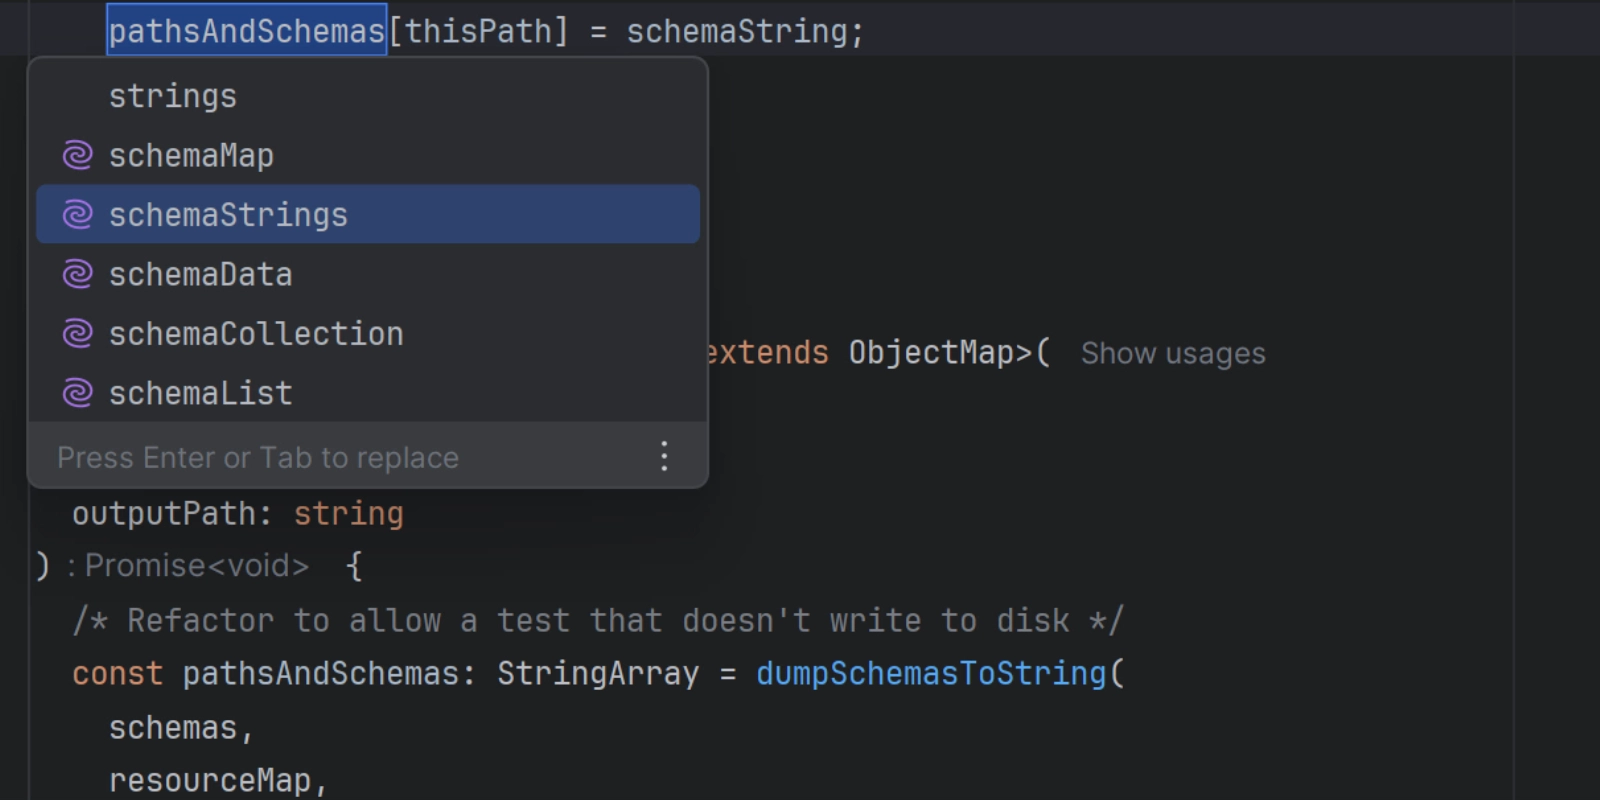Screen dimensions: 1600x800
Task: Click the AI icon beside schemaCollection
Action: pyautogui.click(x=77, y=333)
